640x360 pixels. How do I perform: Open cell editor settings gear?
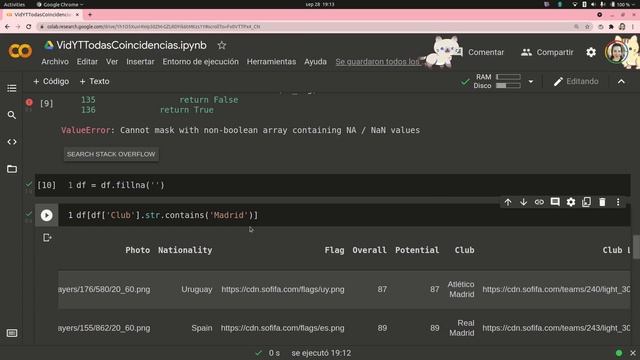click(571, 202)
